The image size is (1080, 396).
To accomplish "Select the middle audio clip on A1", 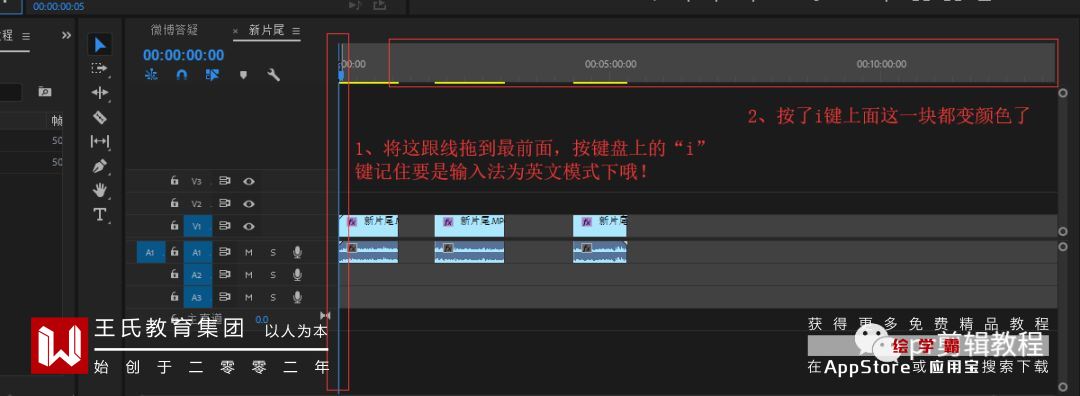I will [x=469, y=252].
